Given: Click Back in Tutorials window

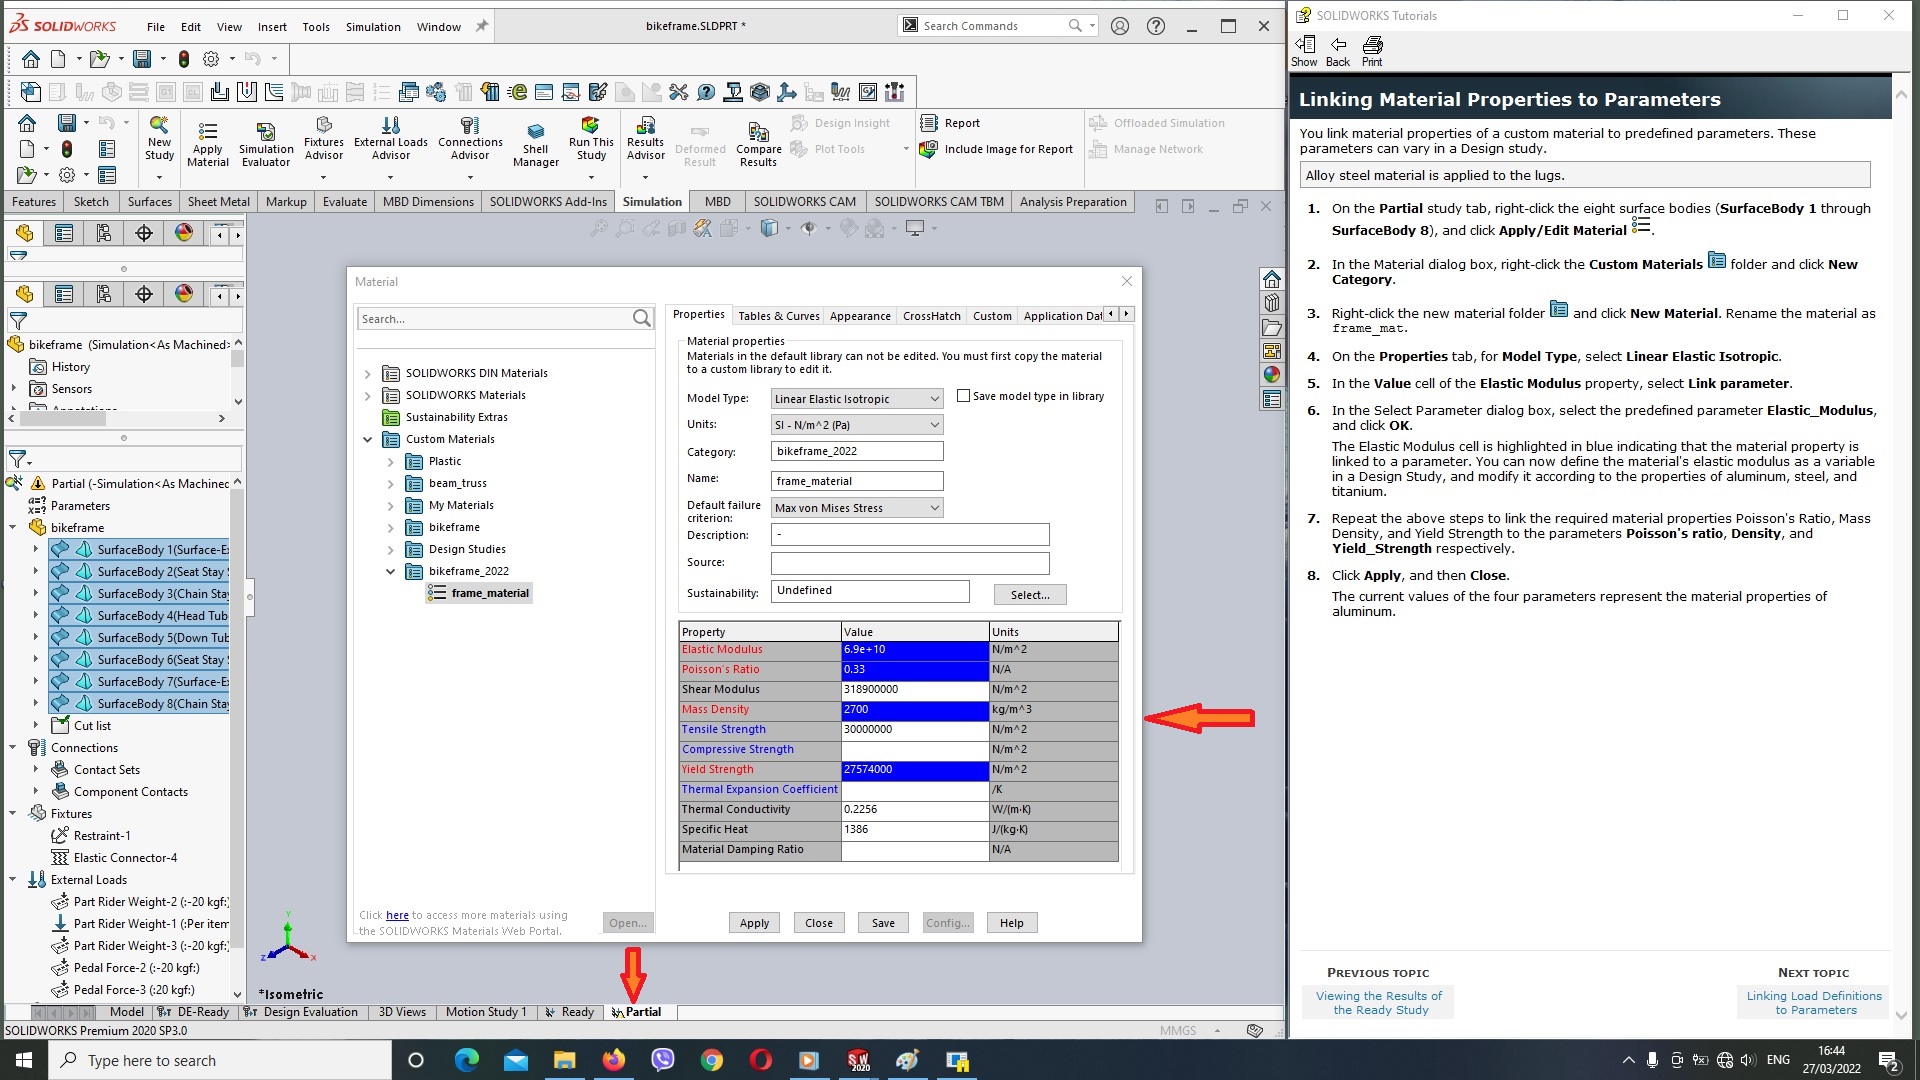Looking at the screenshot, I should pos(1338,51).
